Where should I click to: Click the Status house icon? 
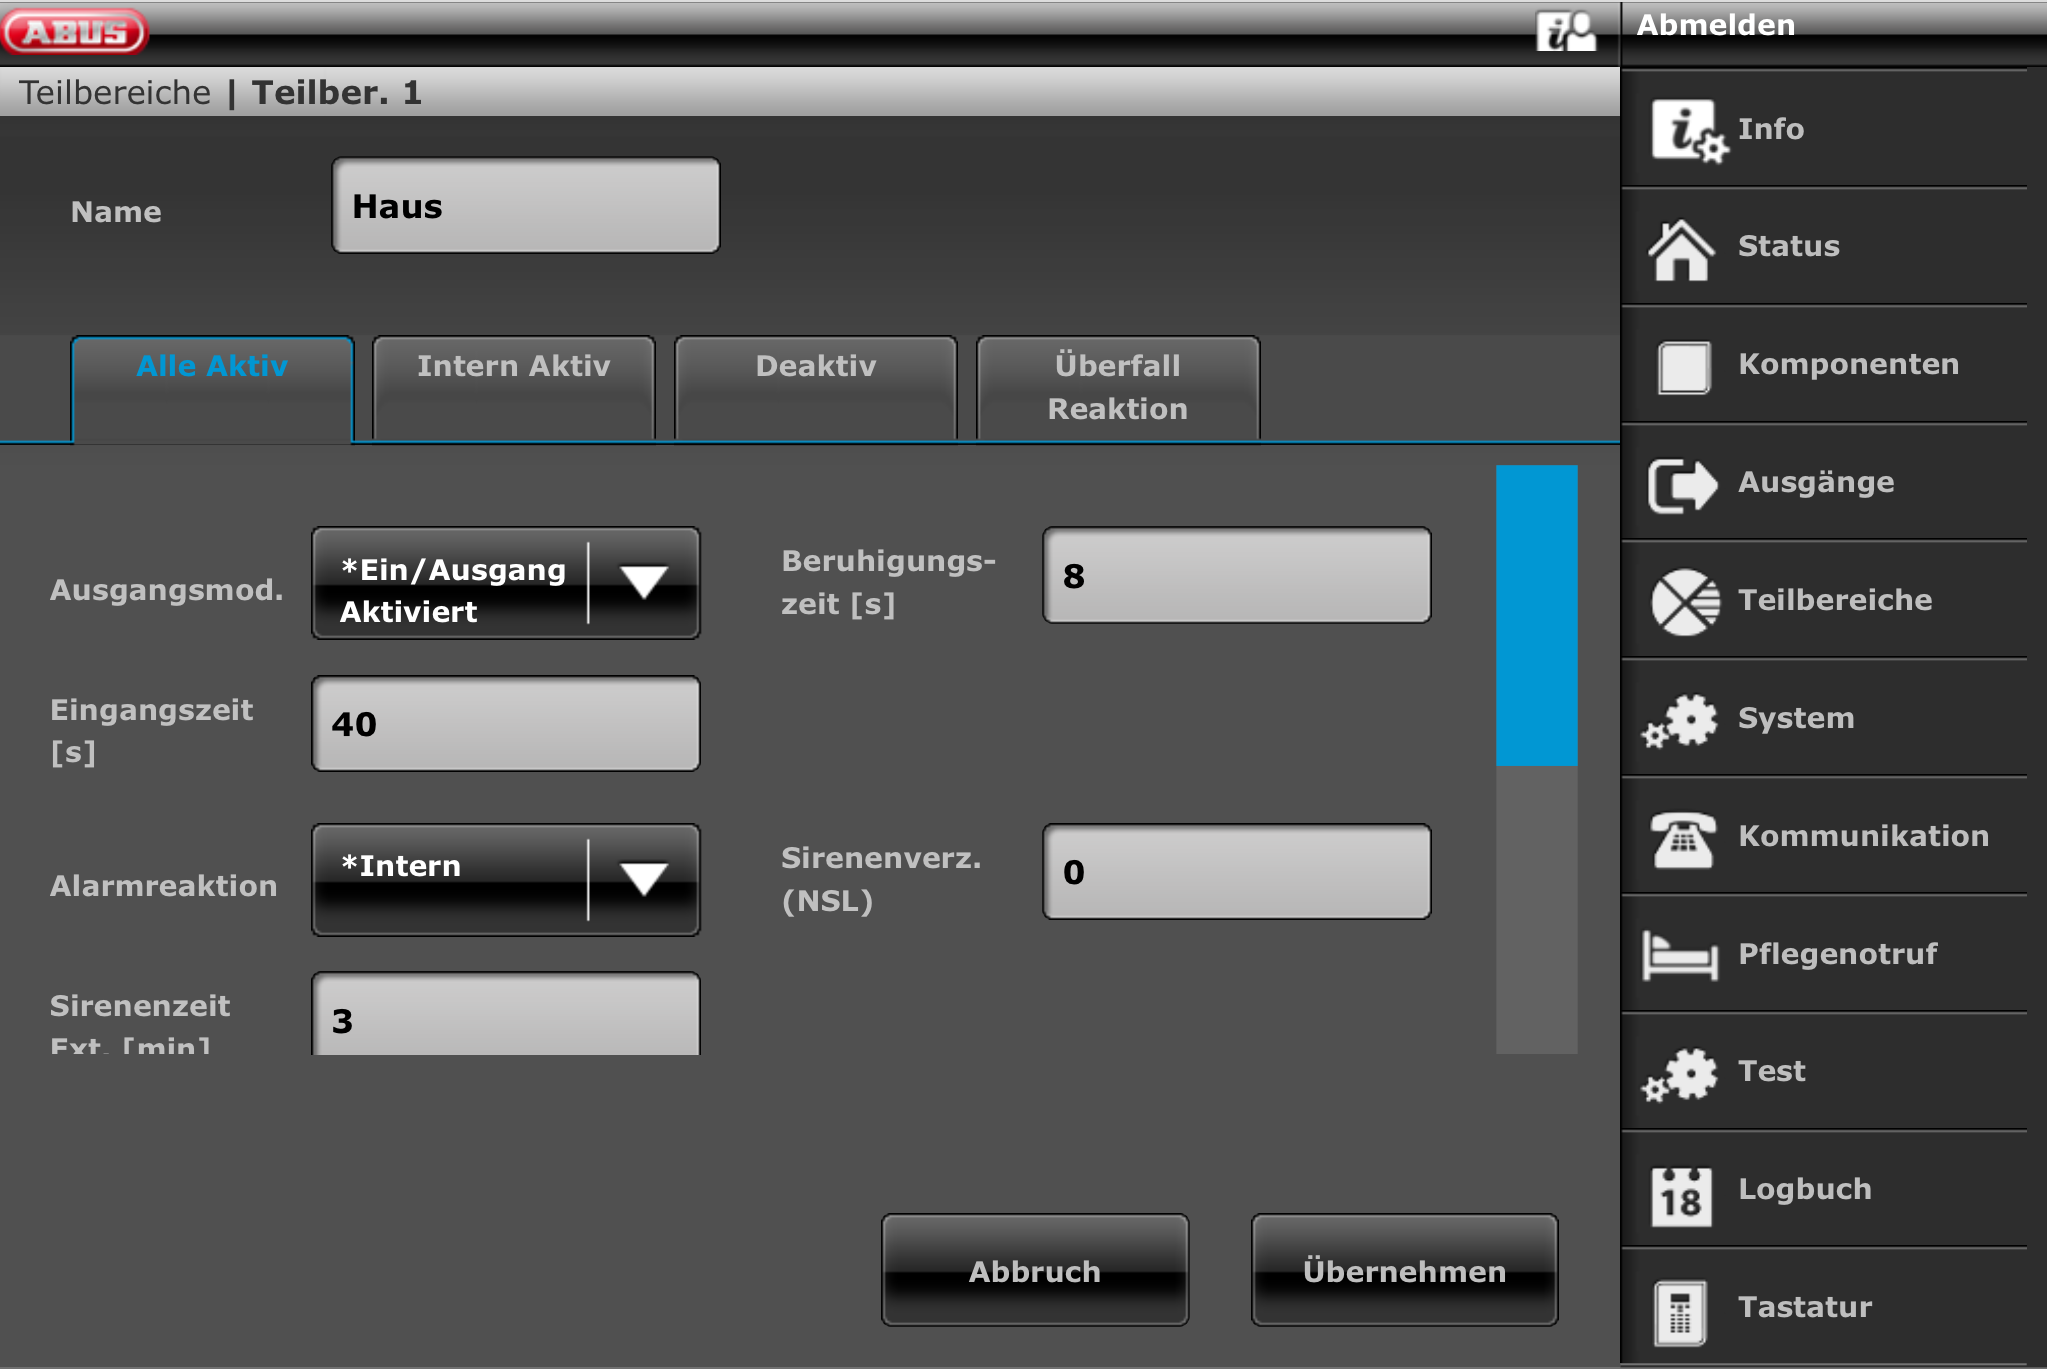tap(1682, 250)
